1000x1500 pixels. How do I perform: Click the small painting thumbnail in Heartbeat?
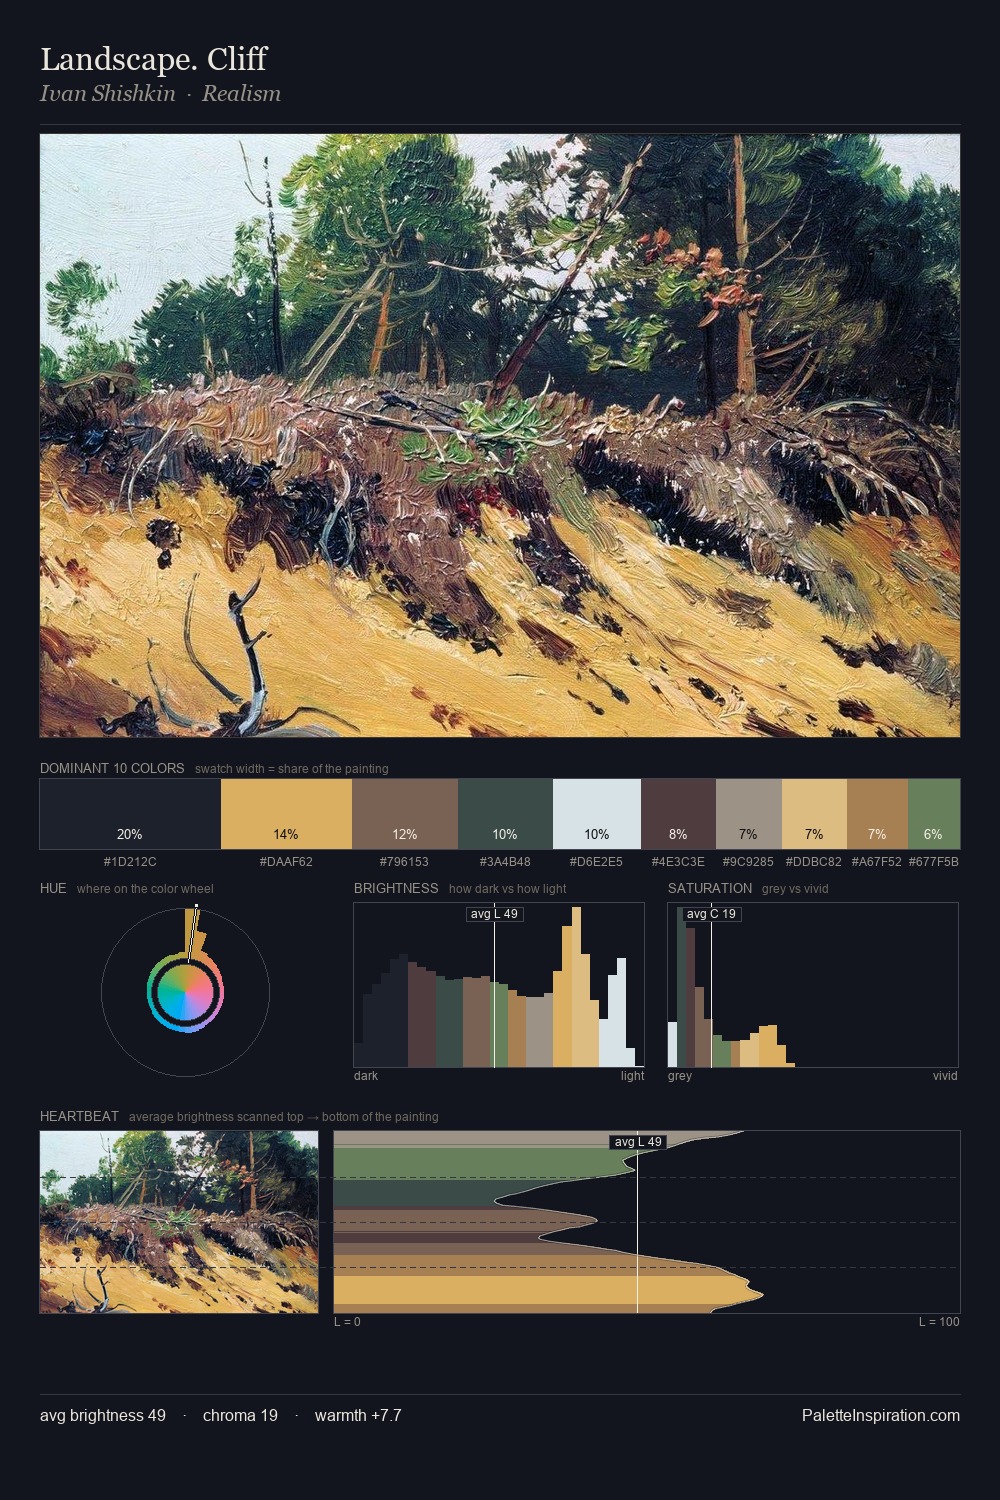[179, 1222]
